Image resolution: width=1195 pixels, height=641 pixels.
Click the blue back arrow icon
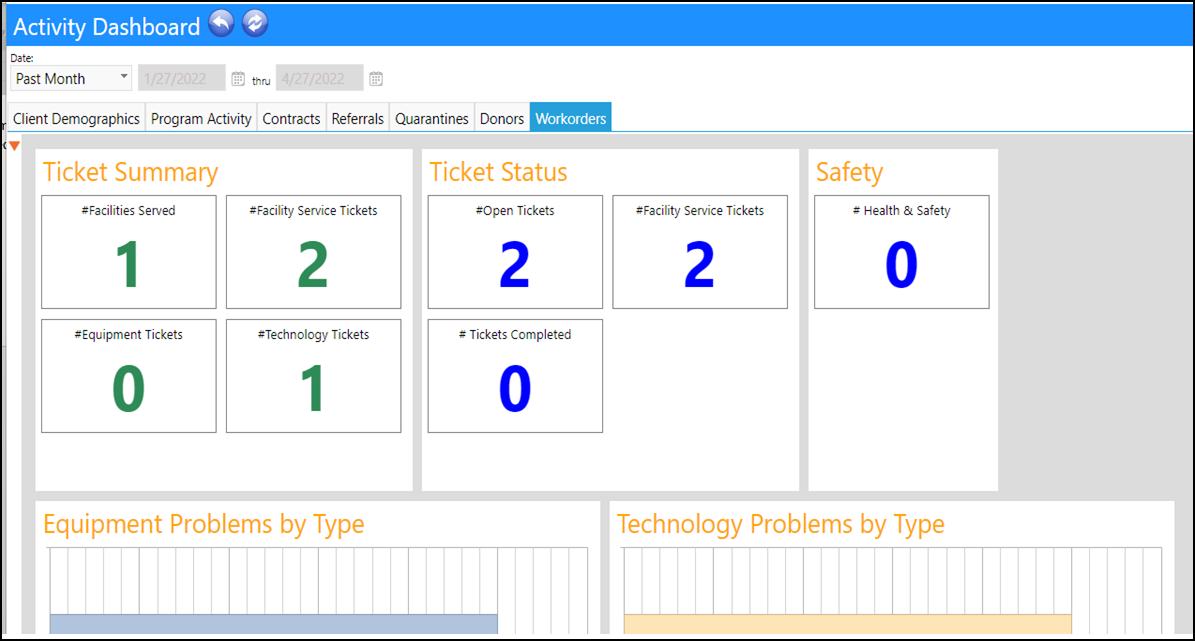tap(221, 24)
